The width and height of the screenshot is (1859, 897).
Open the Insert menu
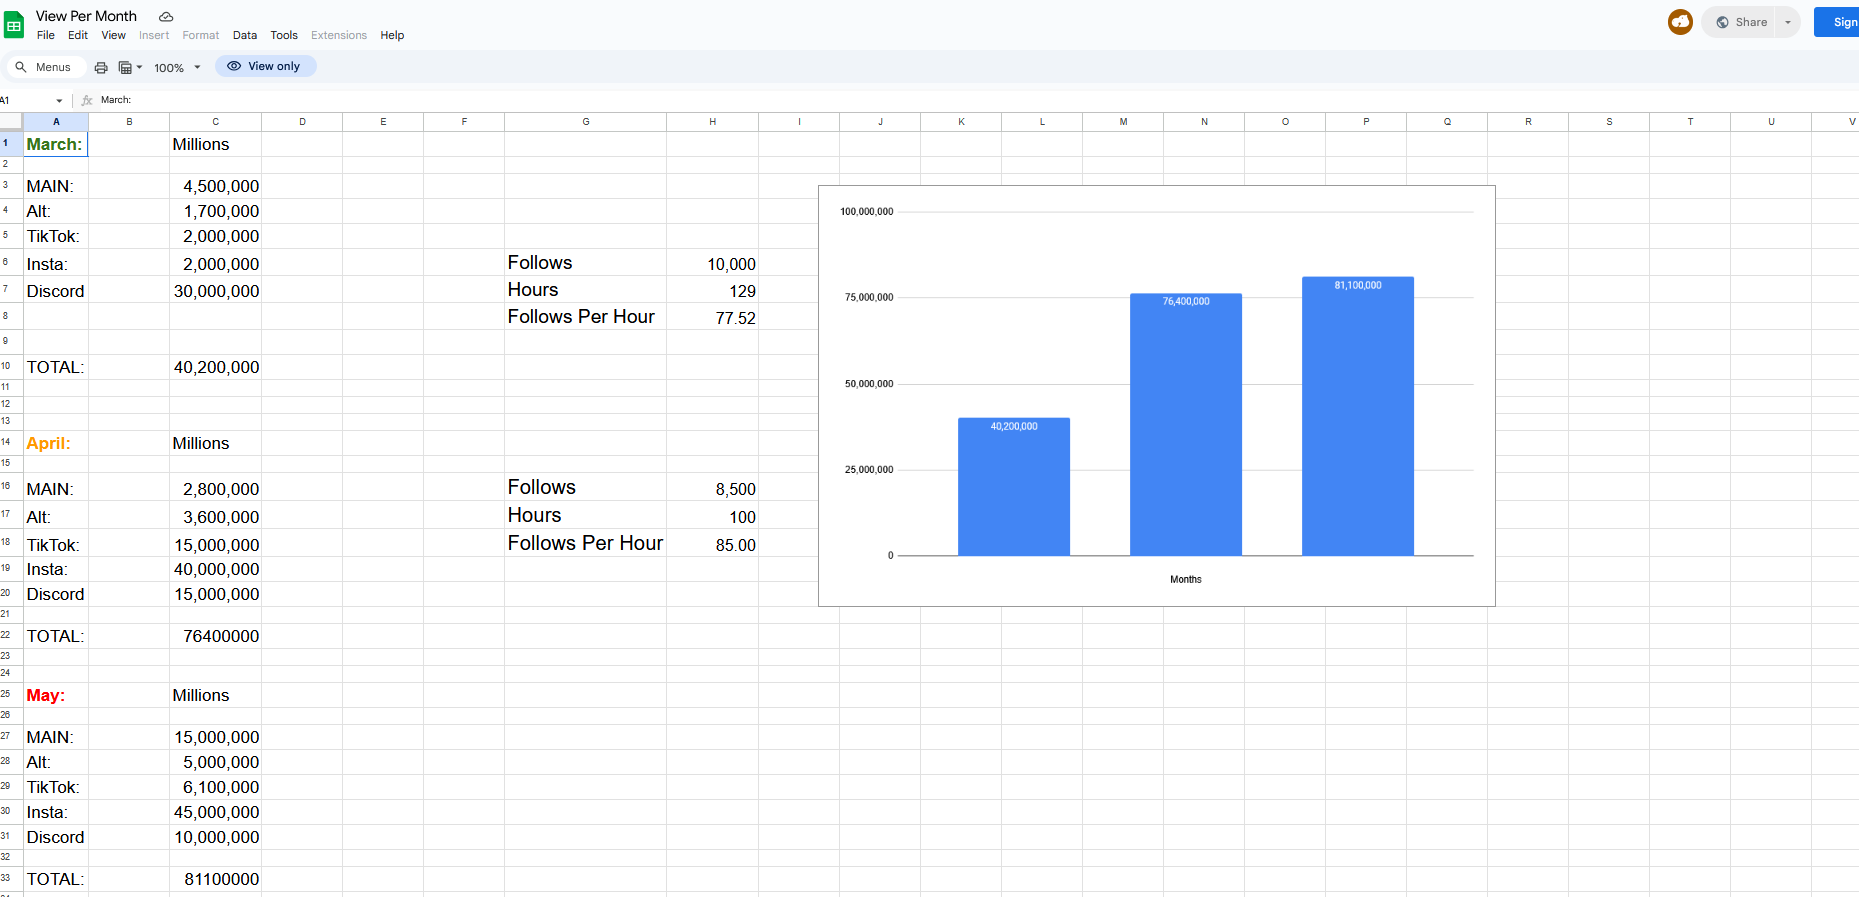pos(154,35)
